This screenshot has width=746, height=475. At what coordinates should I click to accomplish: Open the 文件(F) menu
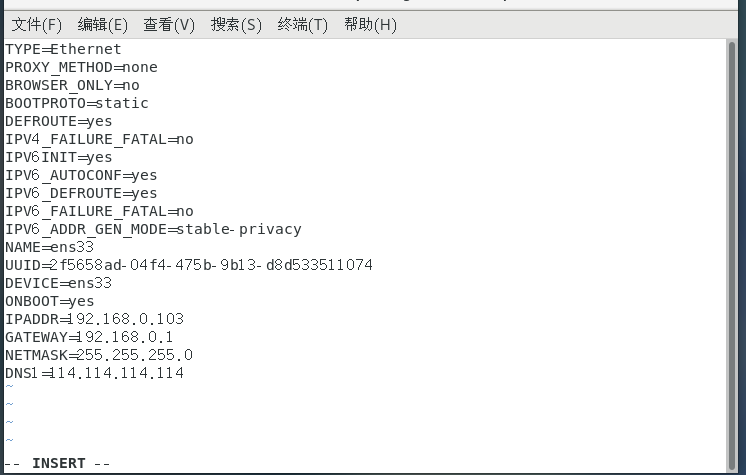point(37,25)
